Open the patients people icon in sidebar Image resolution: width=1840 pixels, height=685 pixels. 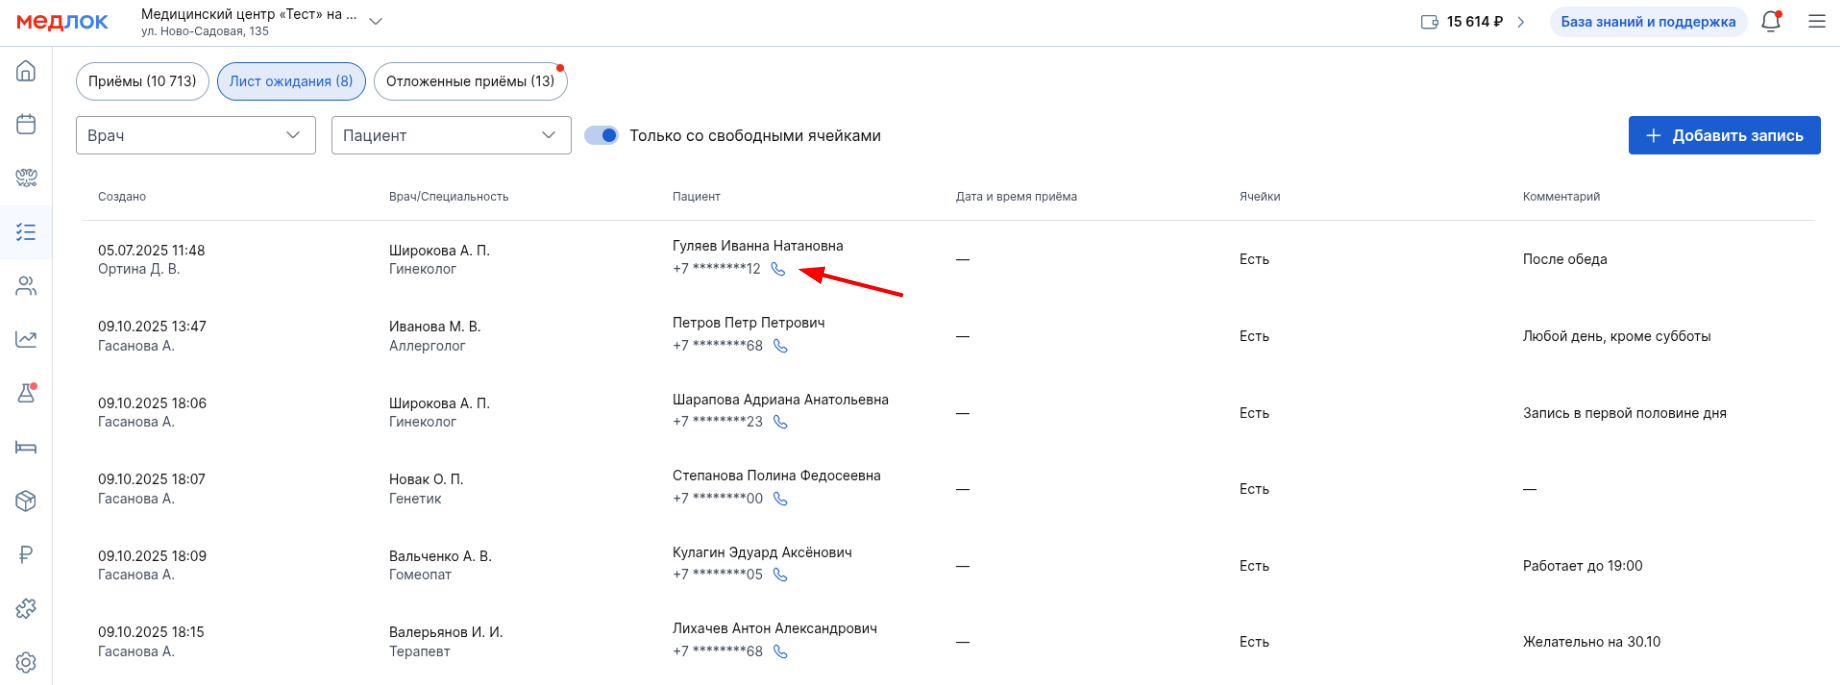coord(26,286)
